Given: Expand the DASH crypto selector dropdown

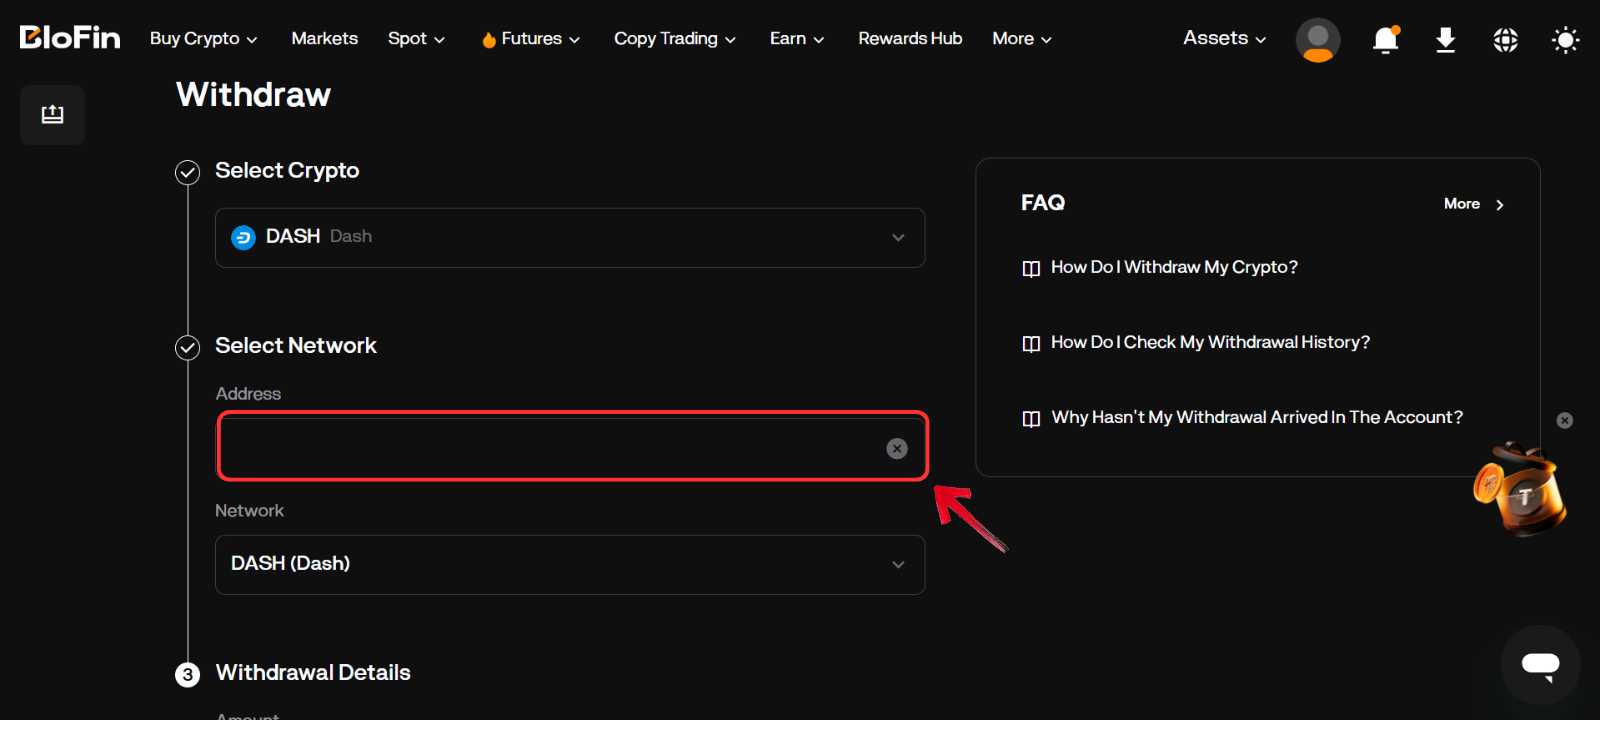Looking at the screenshot, I should (x=570, y=238).
